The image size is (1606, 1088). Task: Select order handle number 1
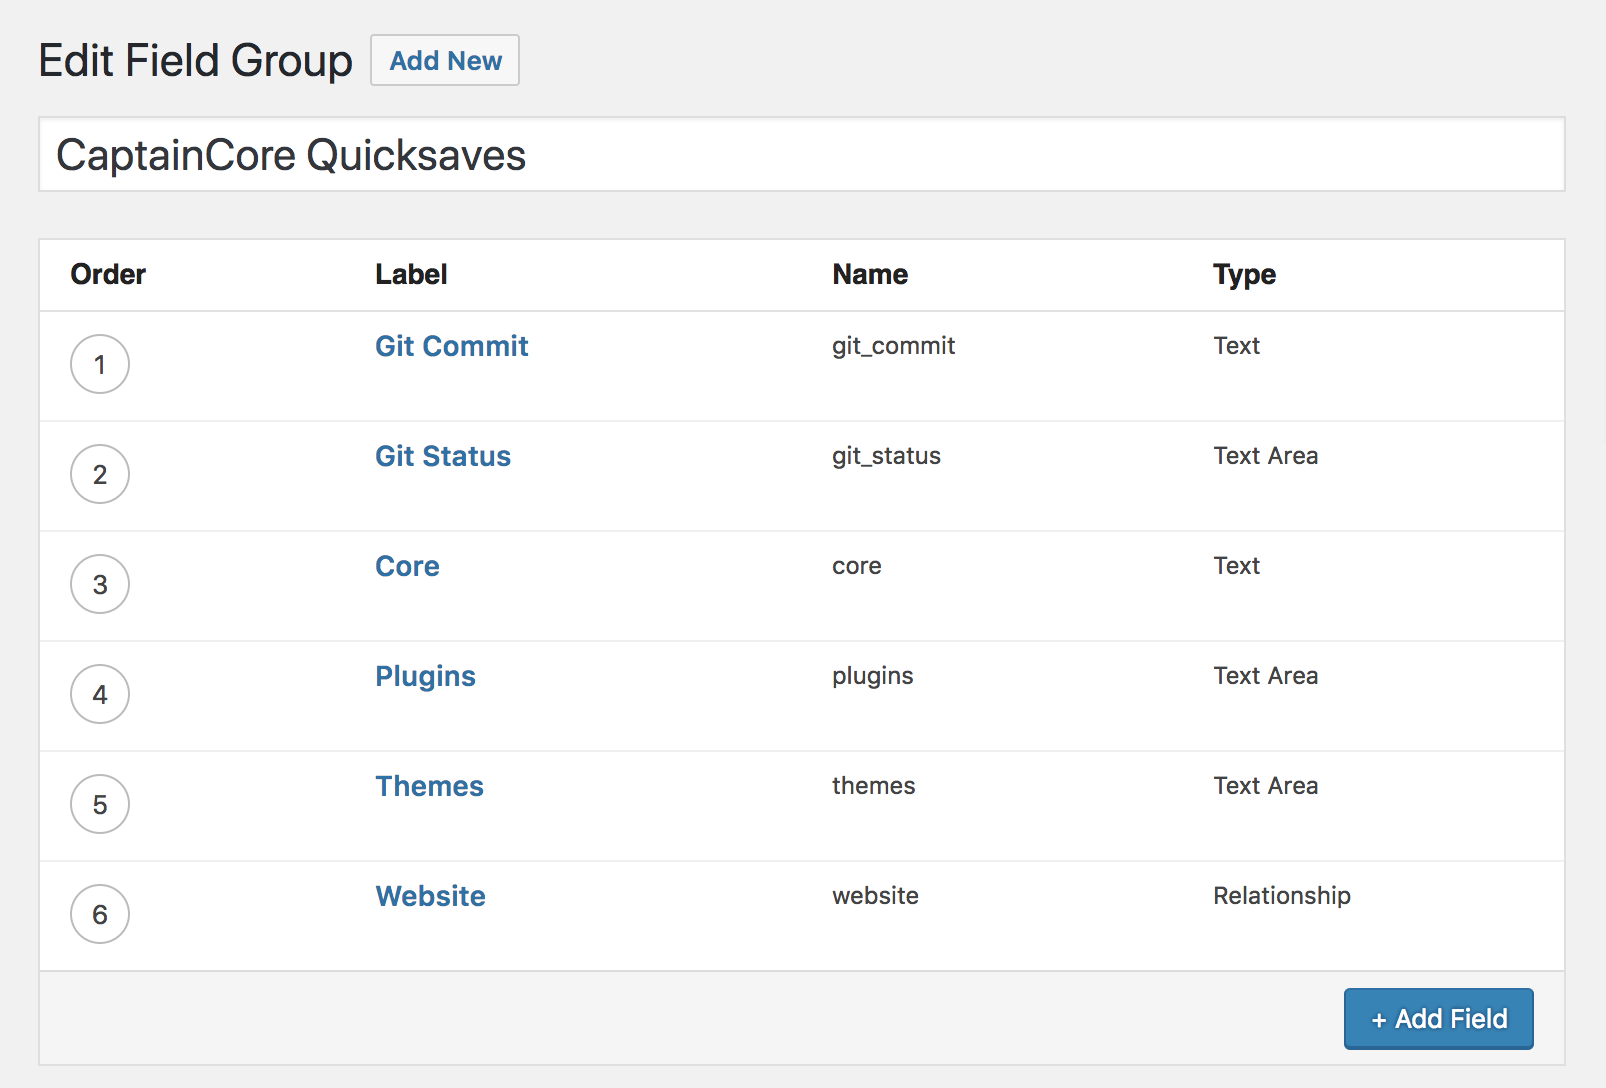(x=100, y=364)
